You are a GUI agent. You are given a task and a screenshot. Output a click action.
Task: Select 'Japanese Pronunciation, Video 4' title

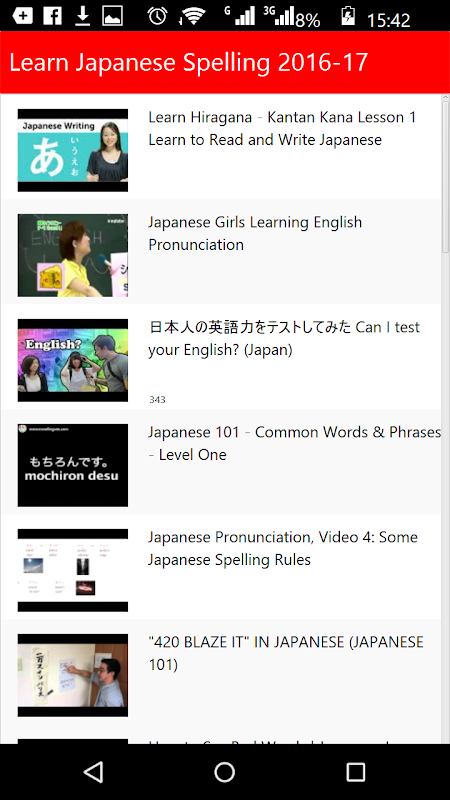[283, 548]
